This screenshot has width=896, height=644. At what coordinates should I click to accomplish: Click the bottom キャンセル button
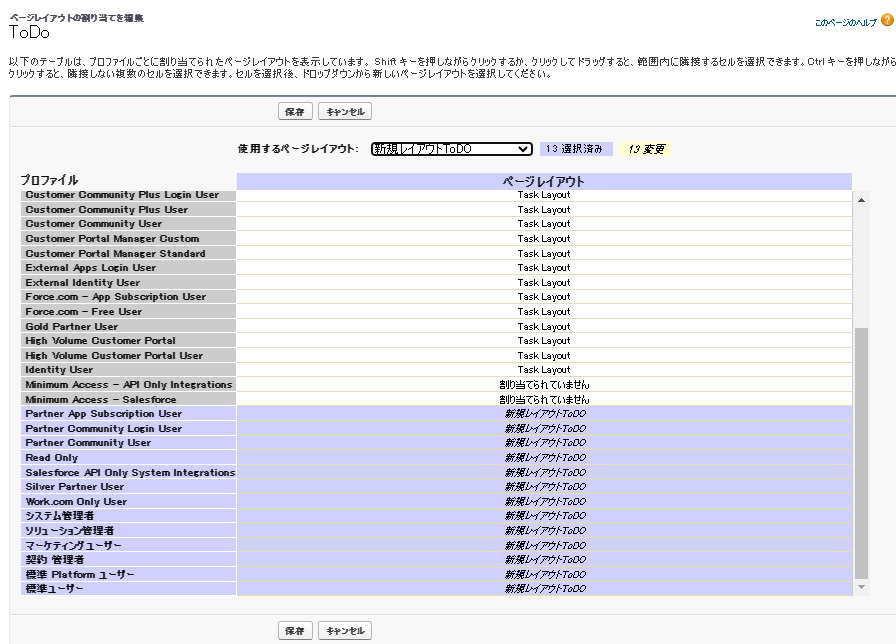coord(345,630)
